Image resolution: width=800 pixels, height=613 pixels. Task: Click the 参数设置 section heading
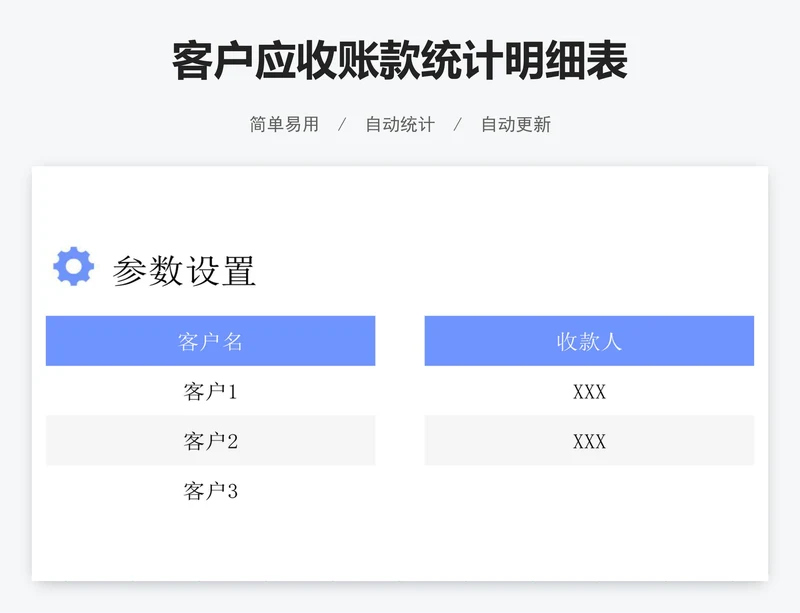[x=184, y=271]
